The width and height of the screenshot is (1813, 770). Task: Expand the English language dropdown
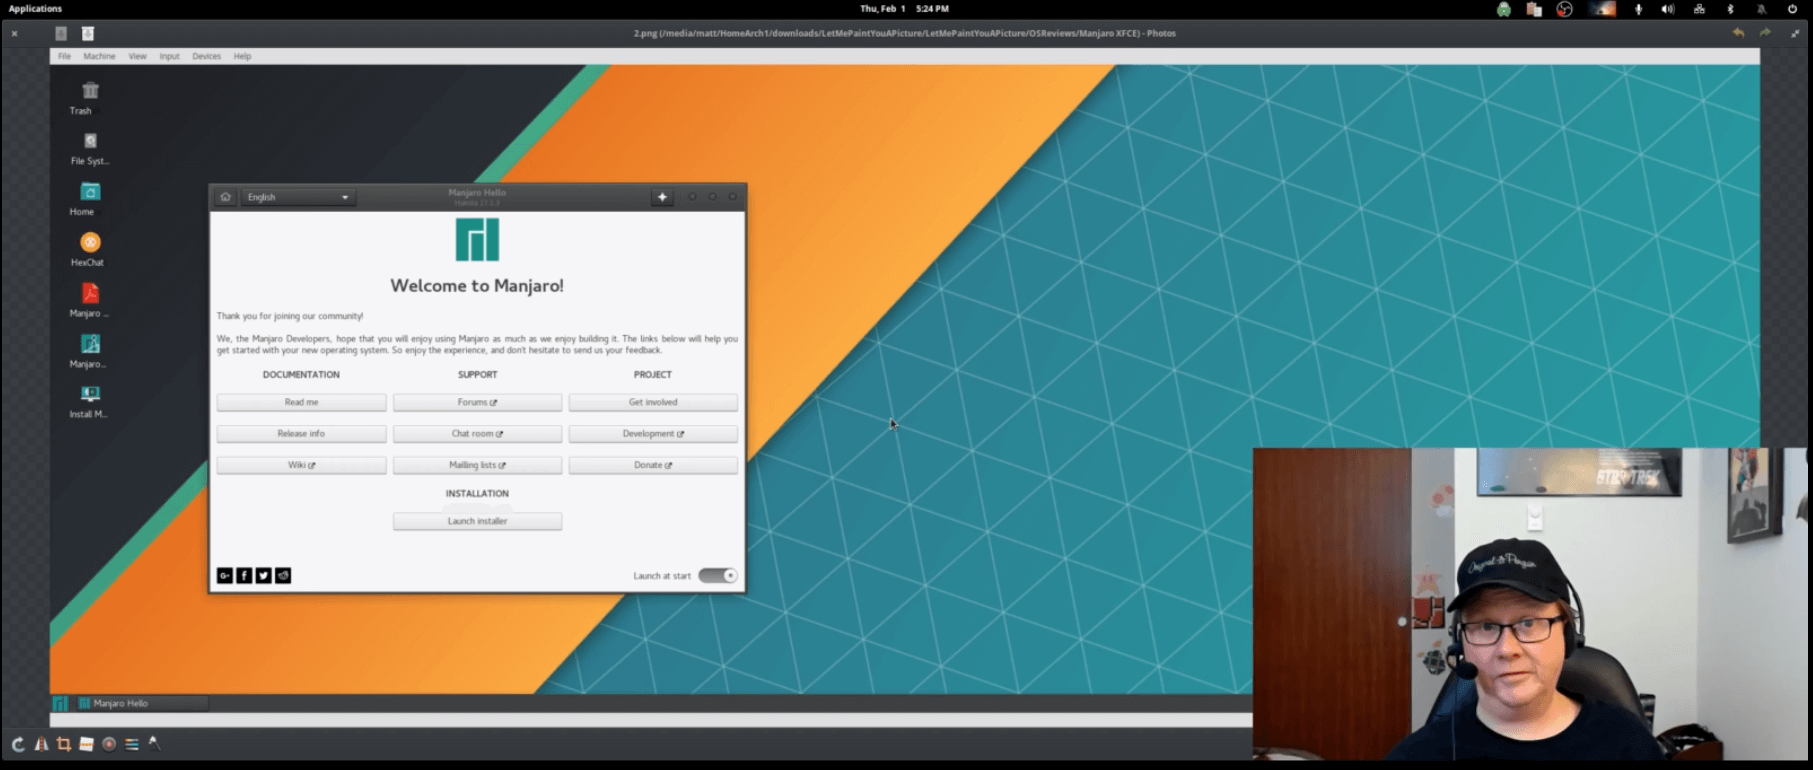click(x=298, y=197)
